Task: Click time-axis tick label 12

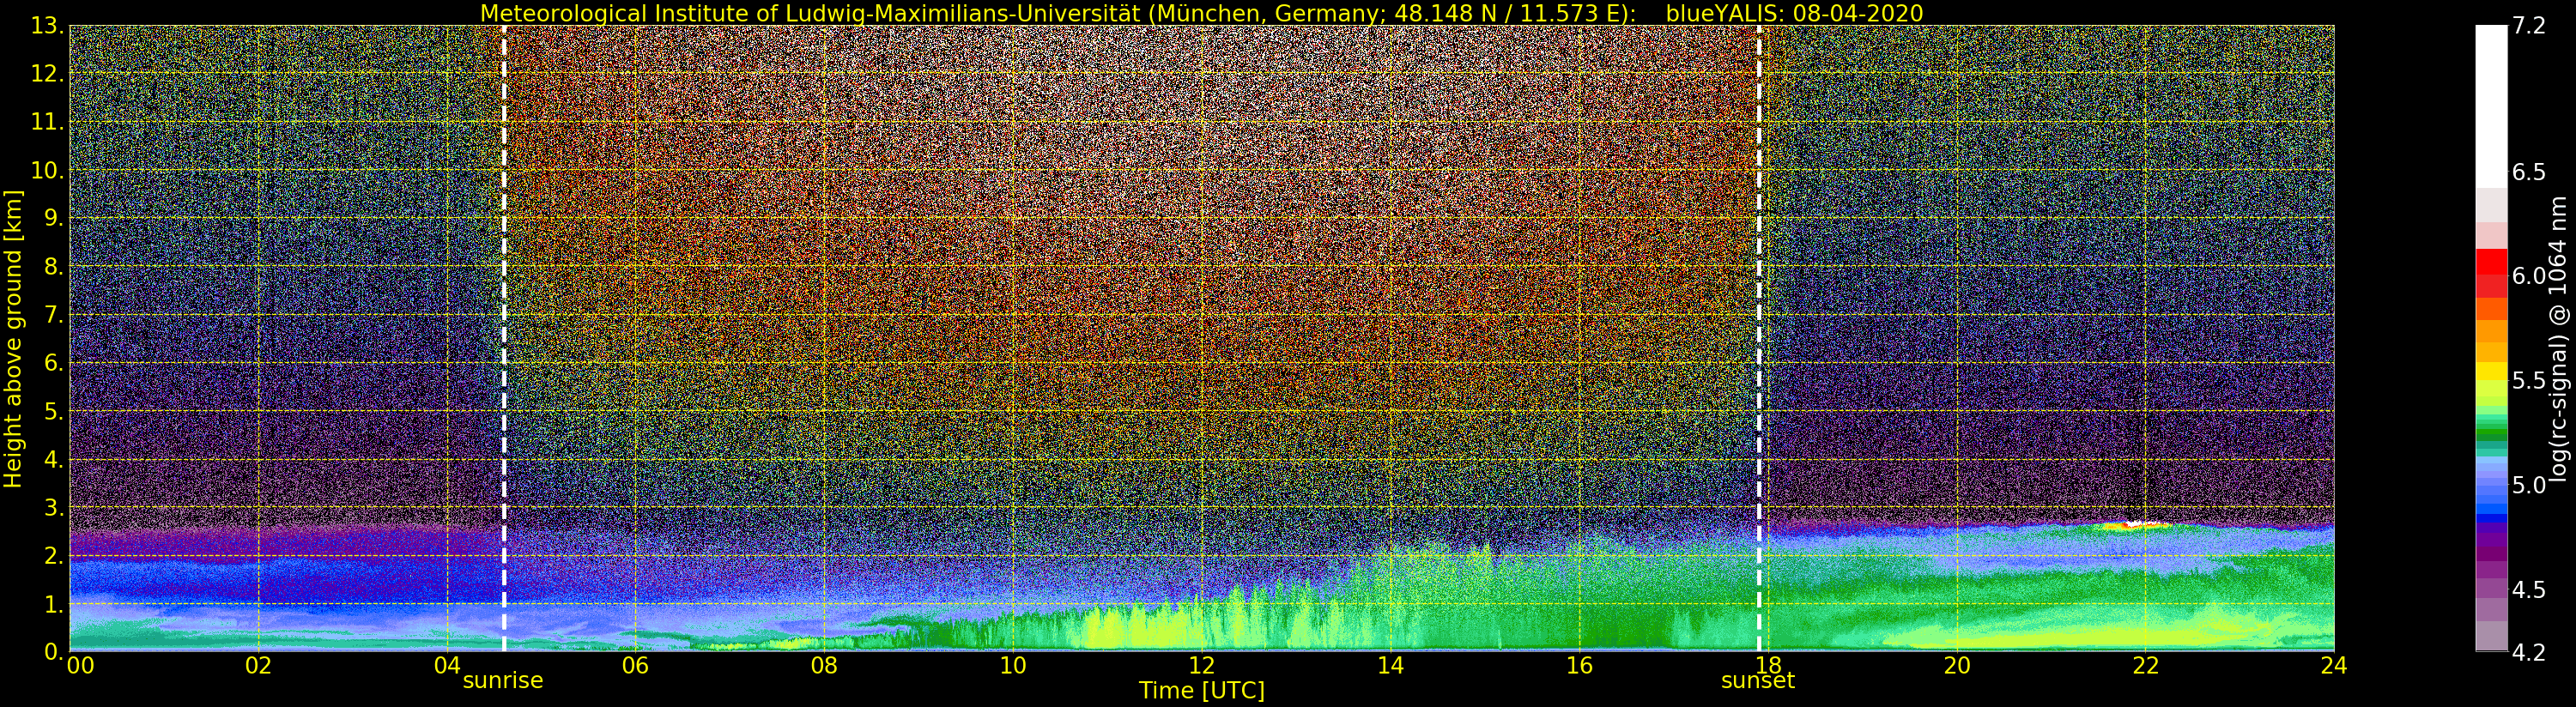Action: [x=1201, y=666]
